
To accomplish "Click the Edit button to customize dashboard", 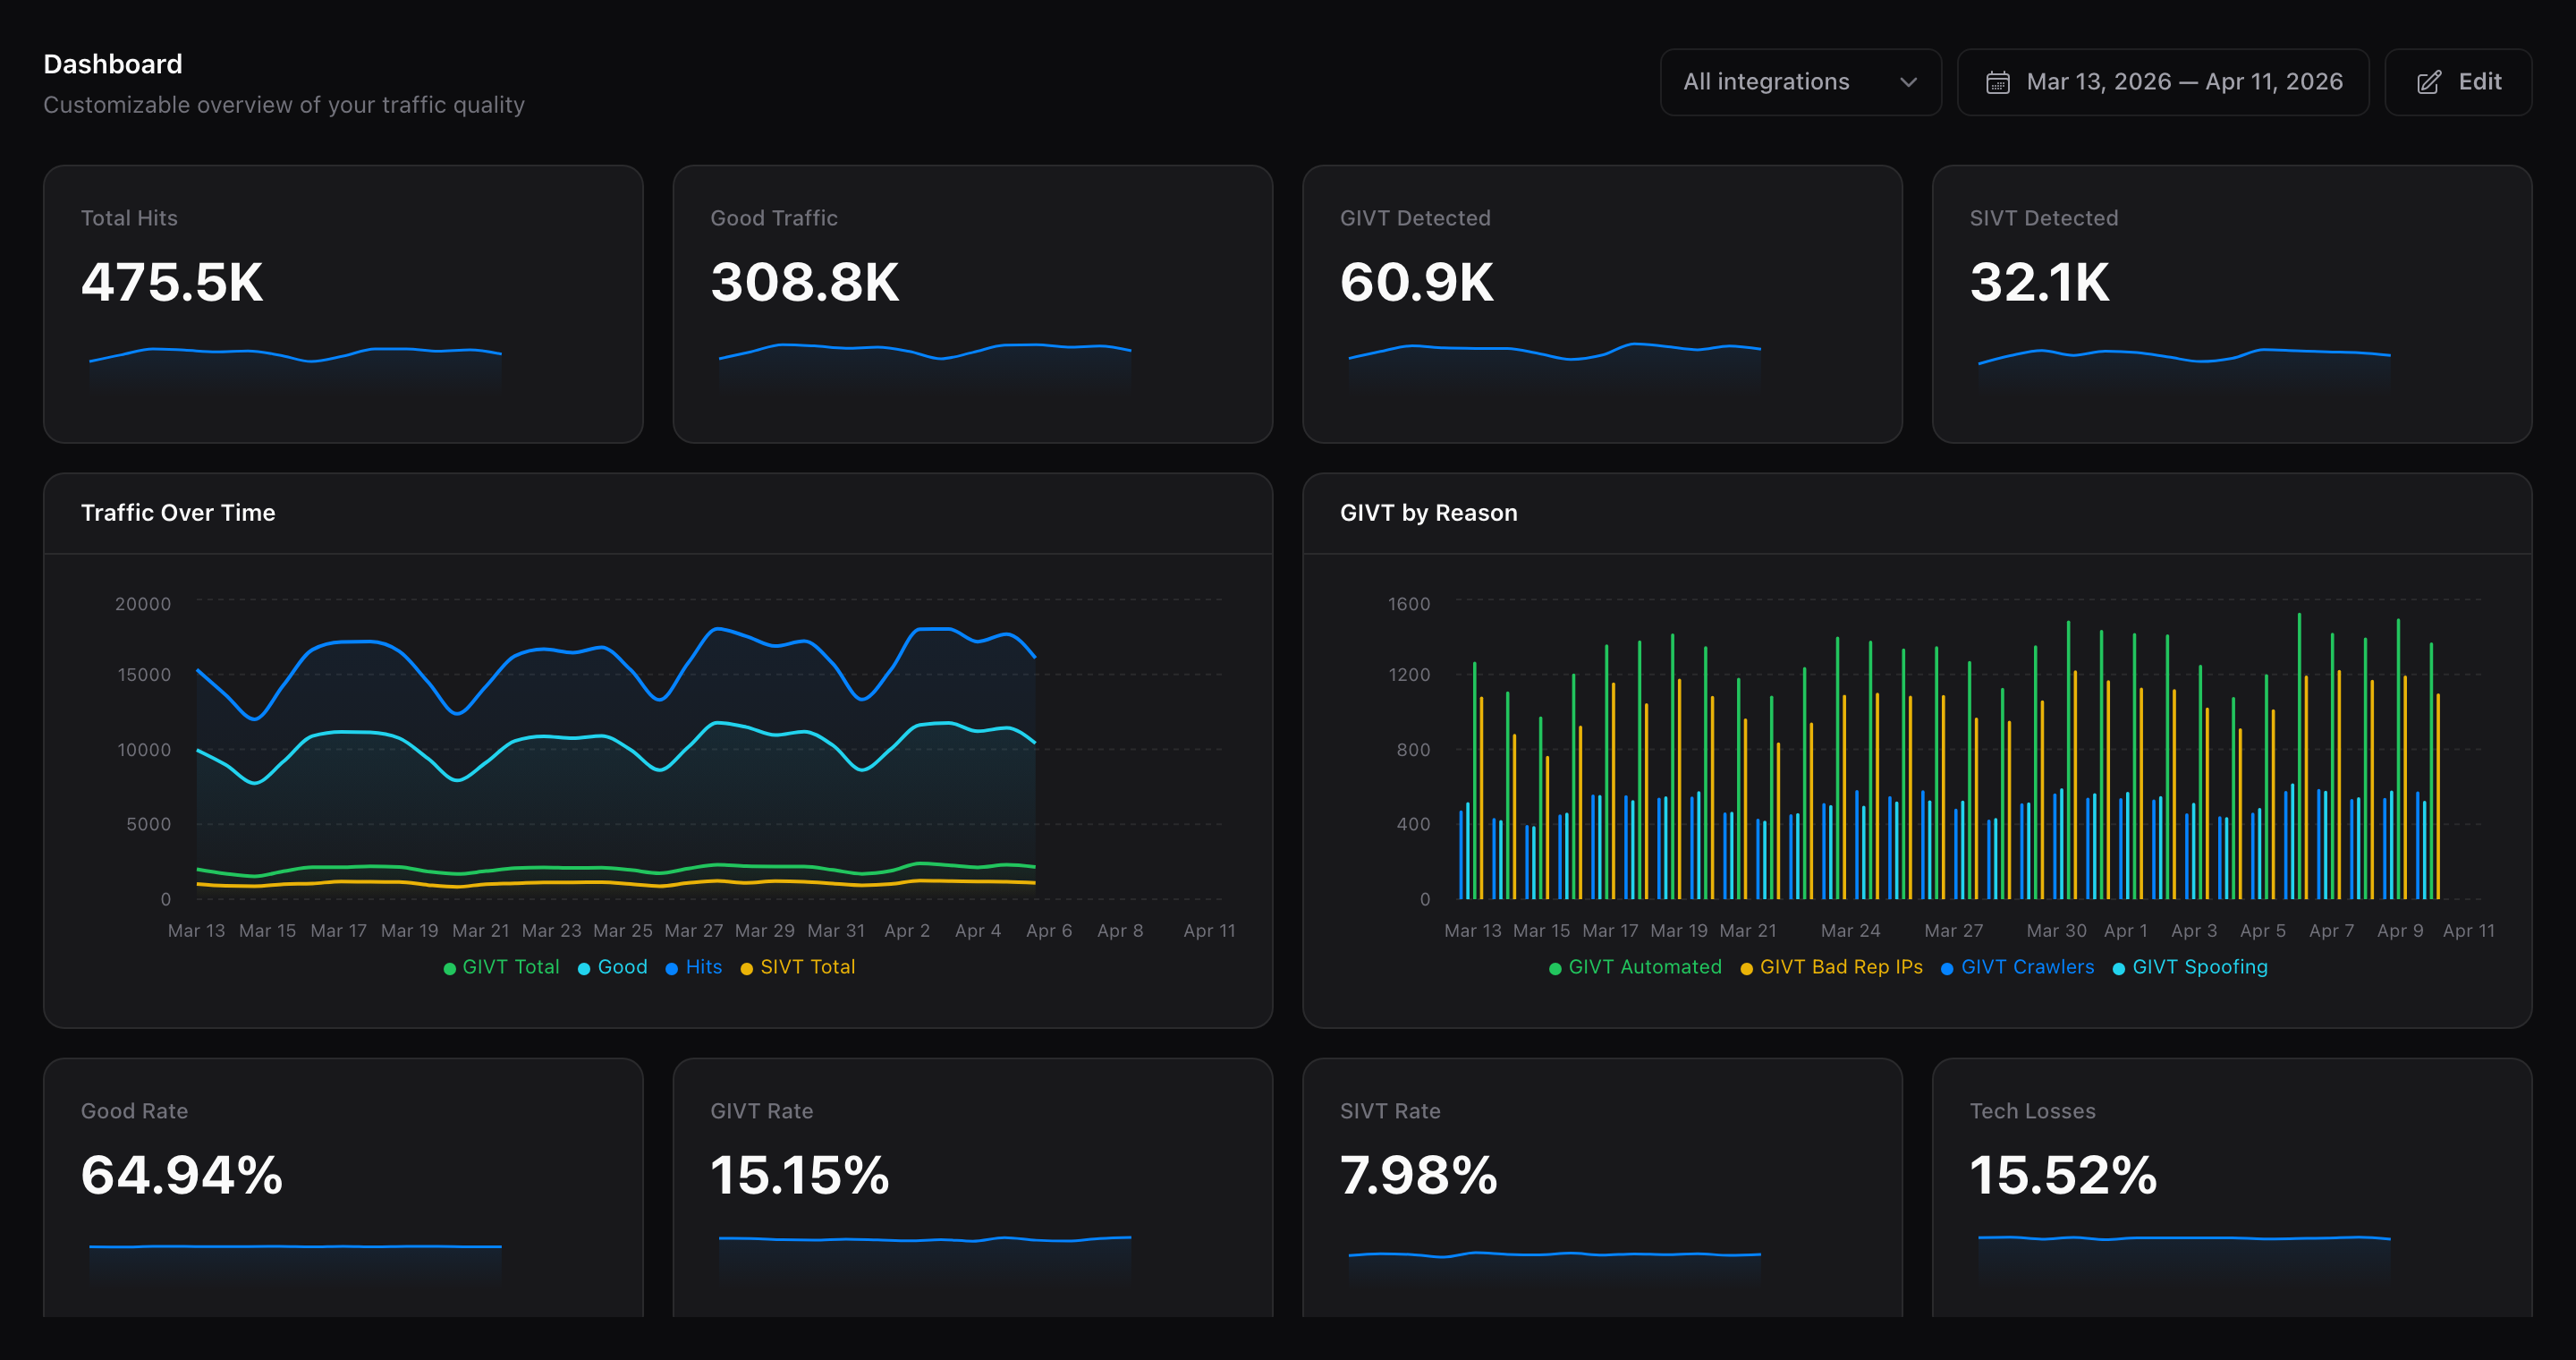I will tap(2458, 82).
